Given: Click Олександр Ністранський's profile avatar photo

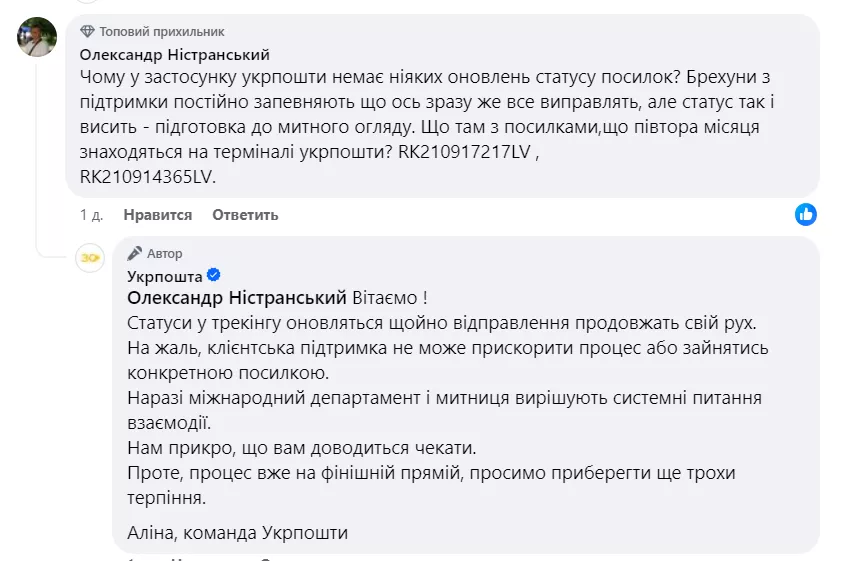Looking at the screenshot, I should coord(38,37).
